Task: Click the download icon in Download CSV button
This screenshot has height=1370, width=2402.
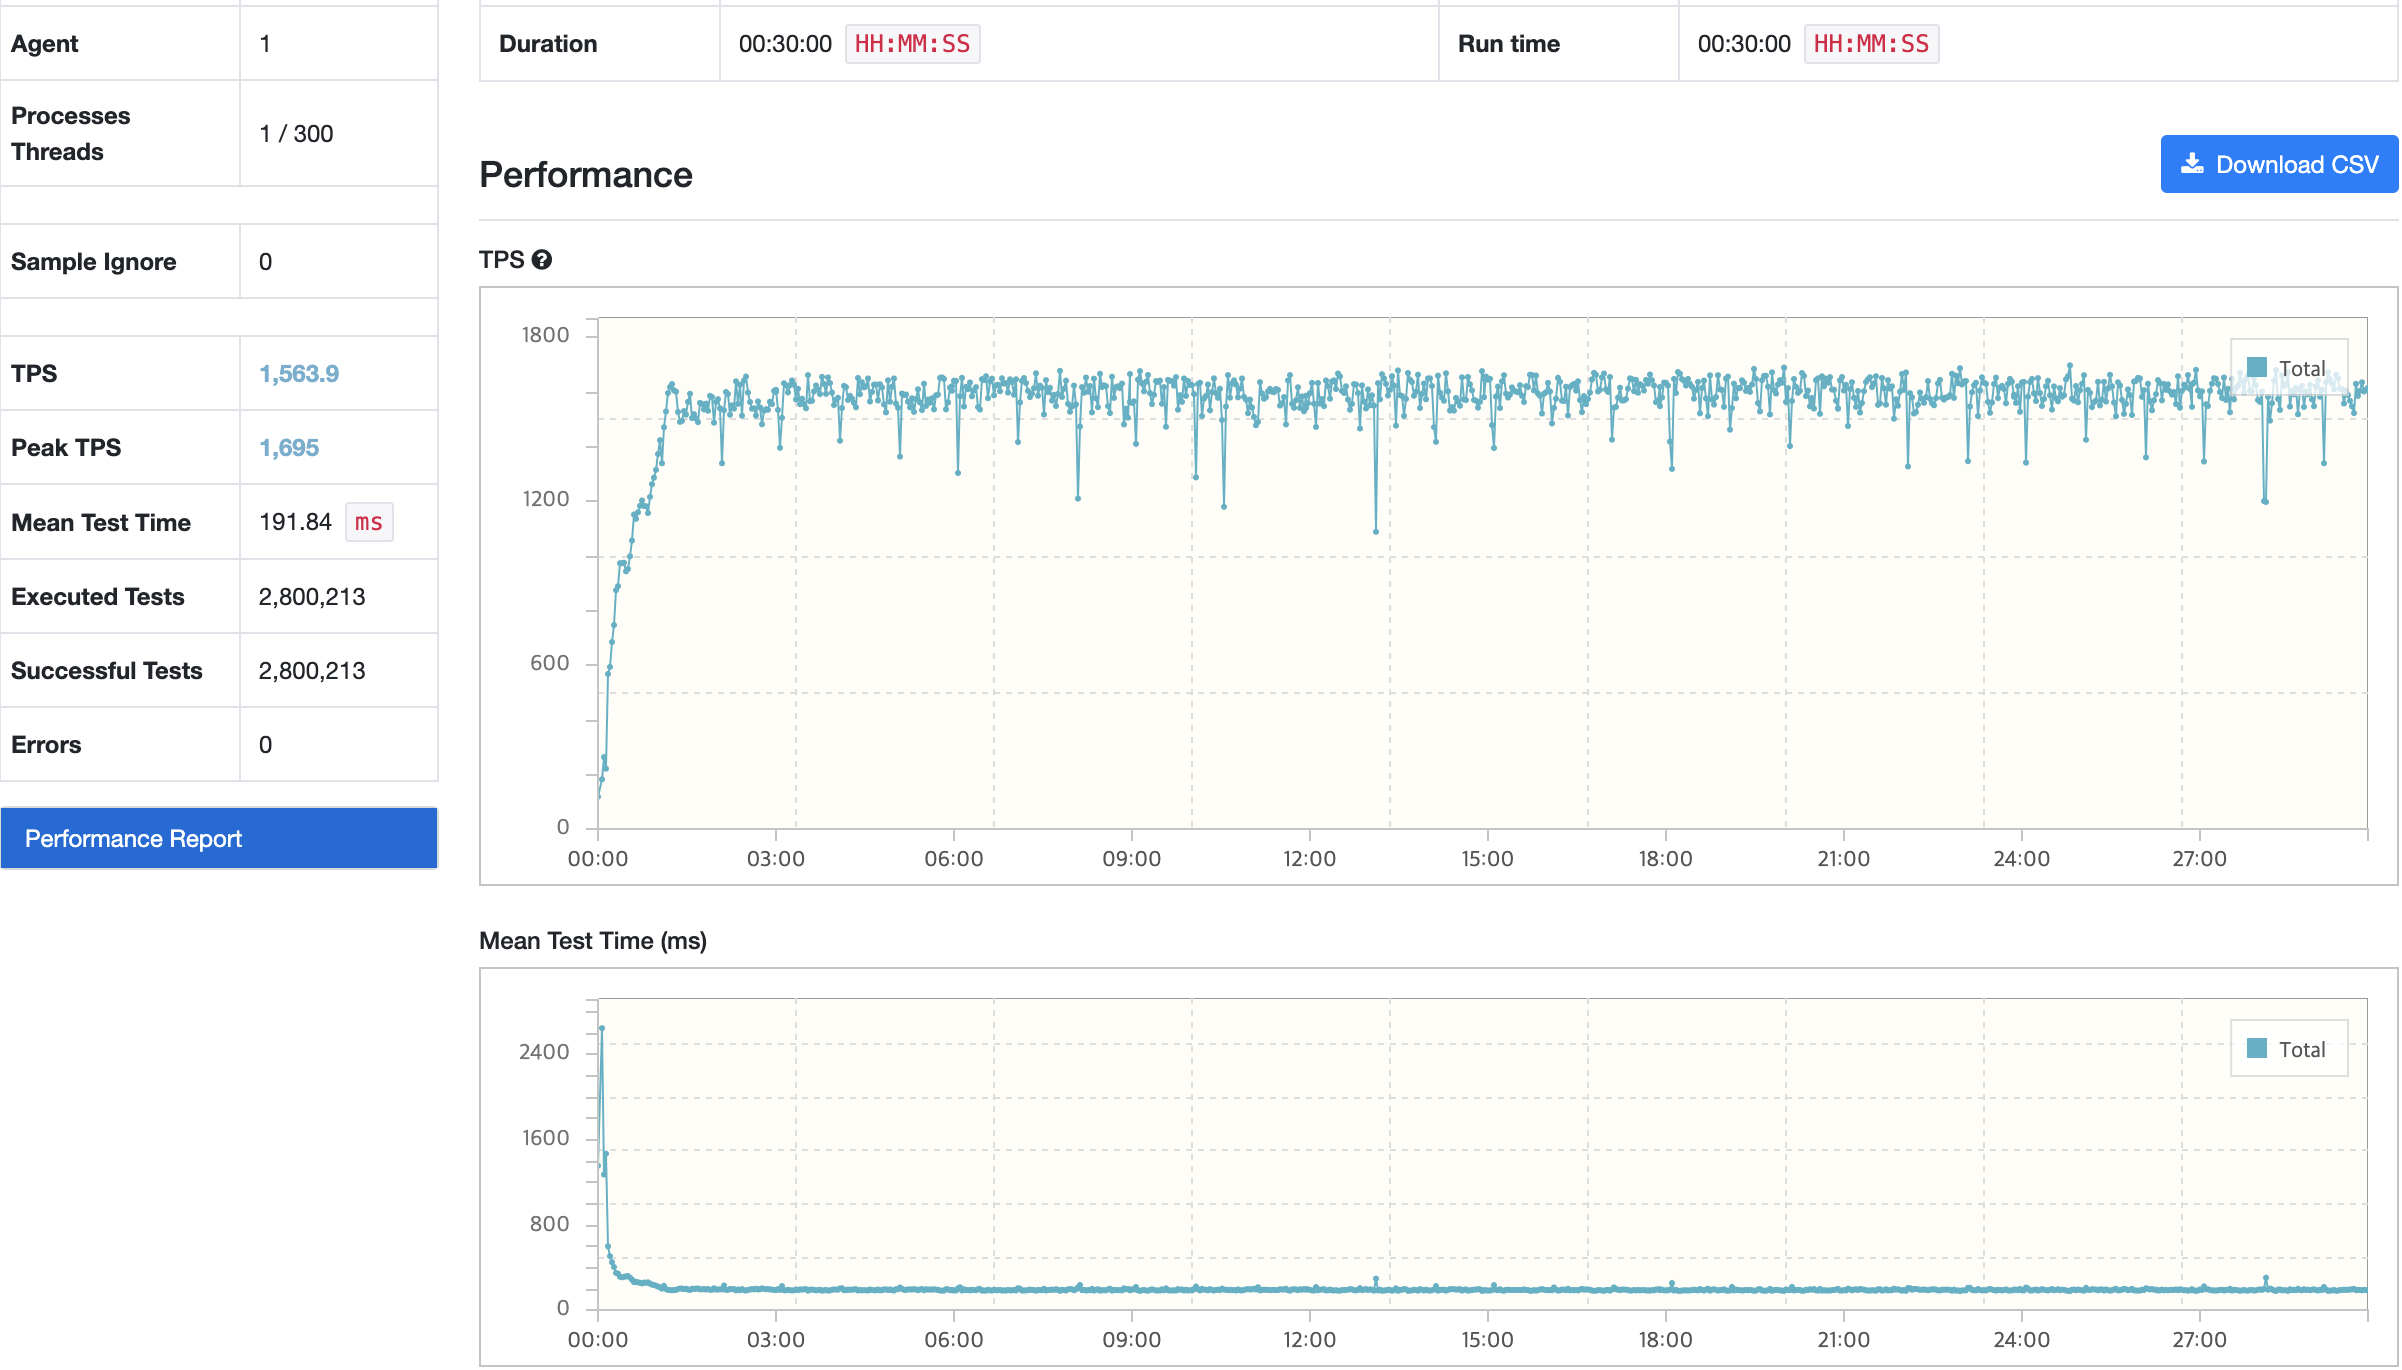Action: point(2192,164)
